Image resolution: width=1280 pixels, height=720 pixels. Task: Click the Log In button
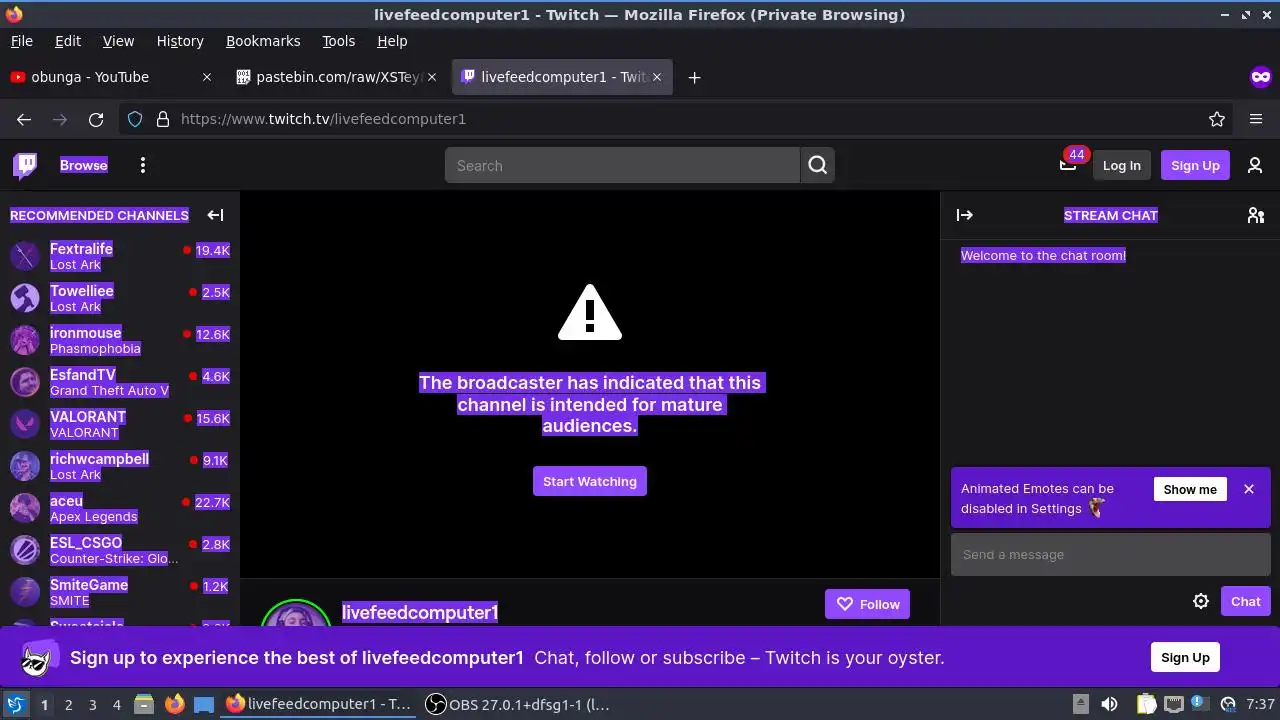click(x=1121, y=165)
